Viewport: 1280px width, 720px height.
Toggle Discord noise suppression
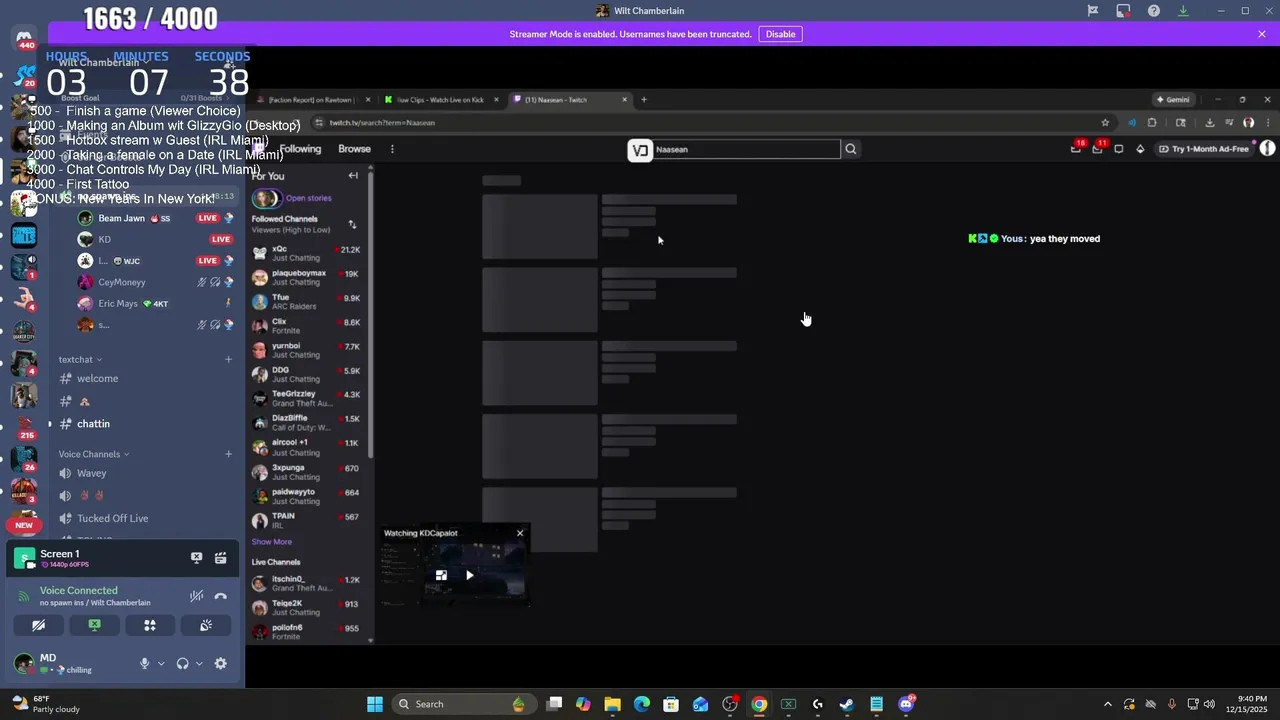[197, 596]
